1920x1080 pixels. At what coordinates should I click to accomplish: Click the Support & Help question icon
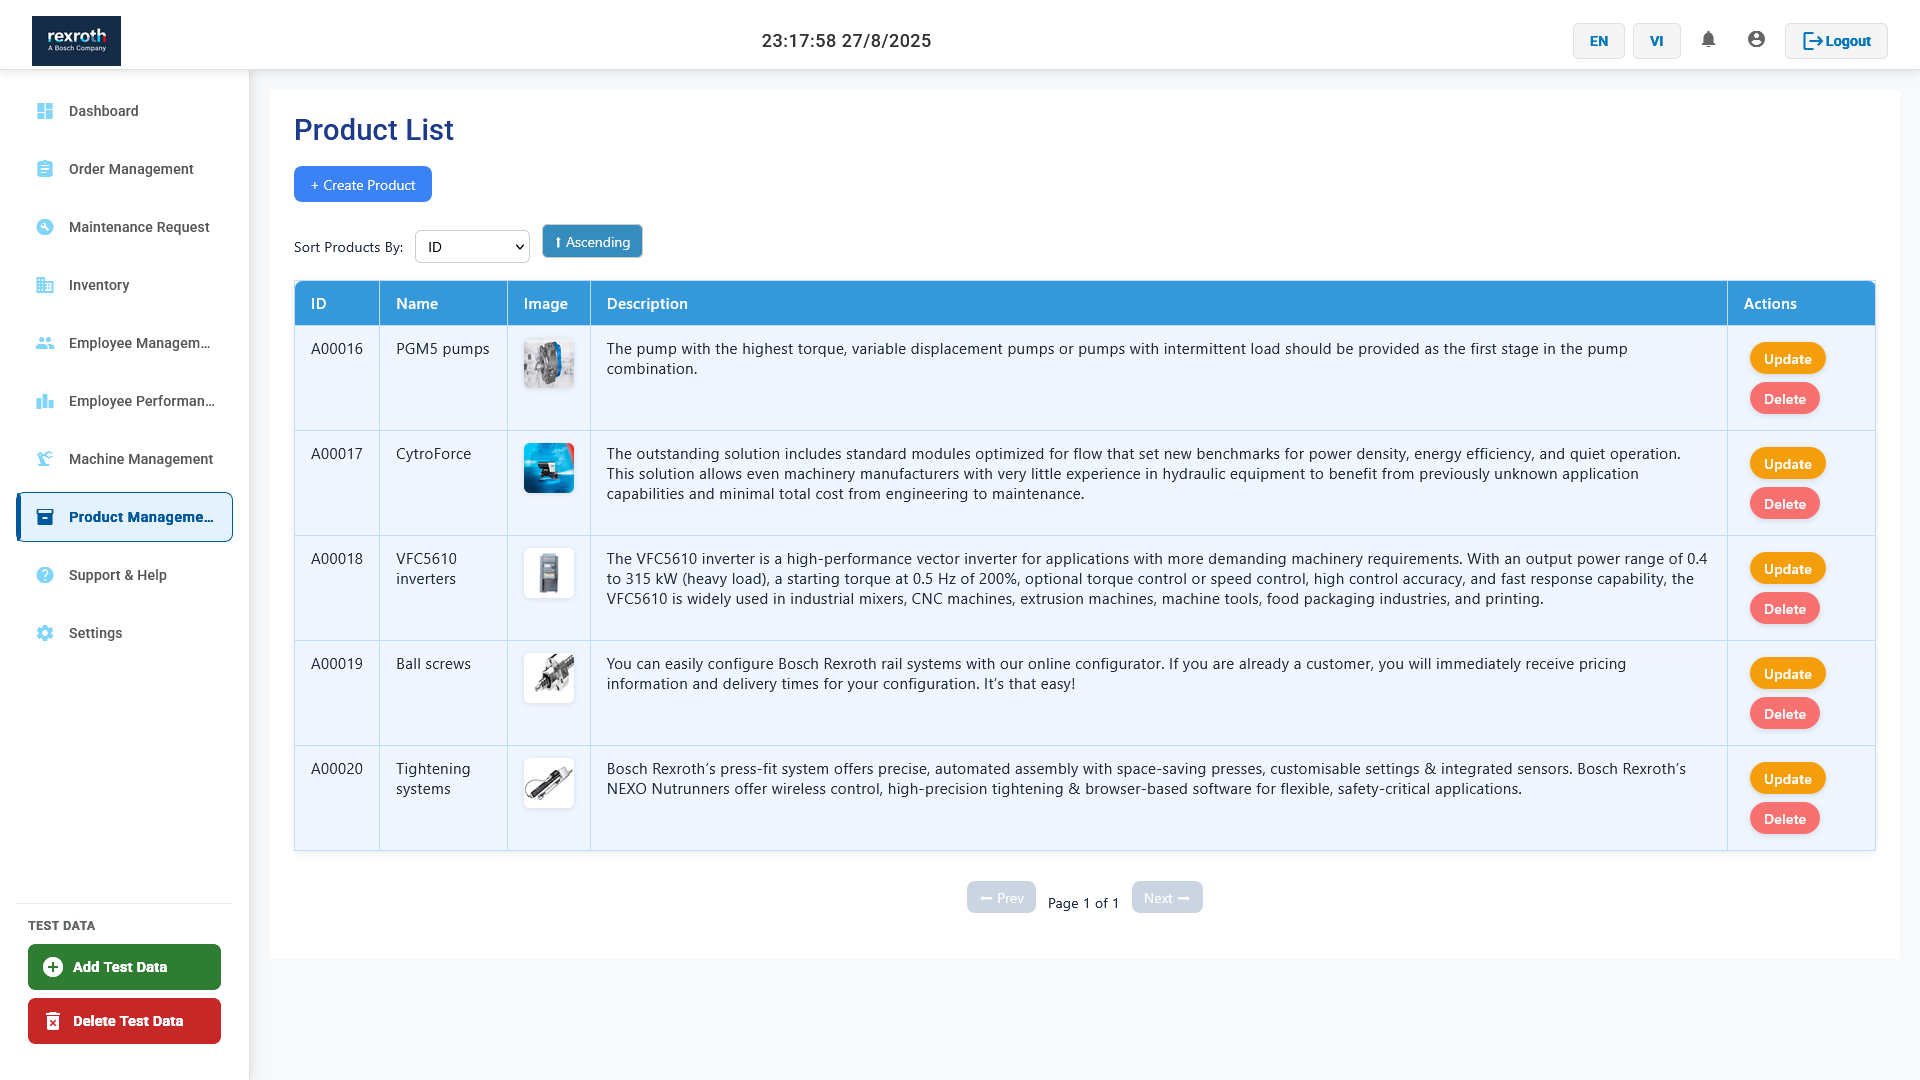pos(45,575)
